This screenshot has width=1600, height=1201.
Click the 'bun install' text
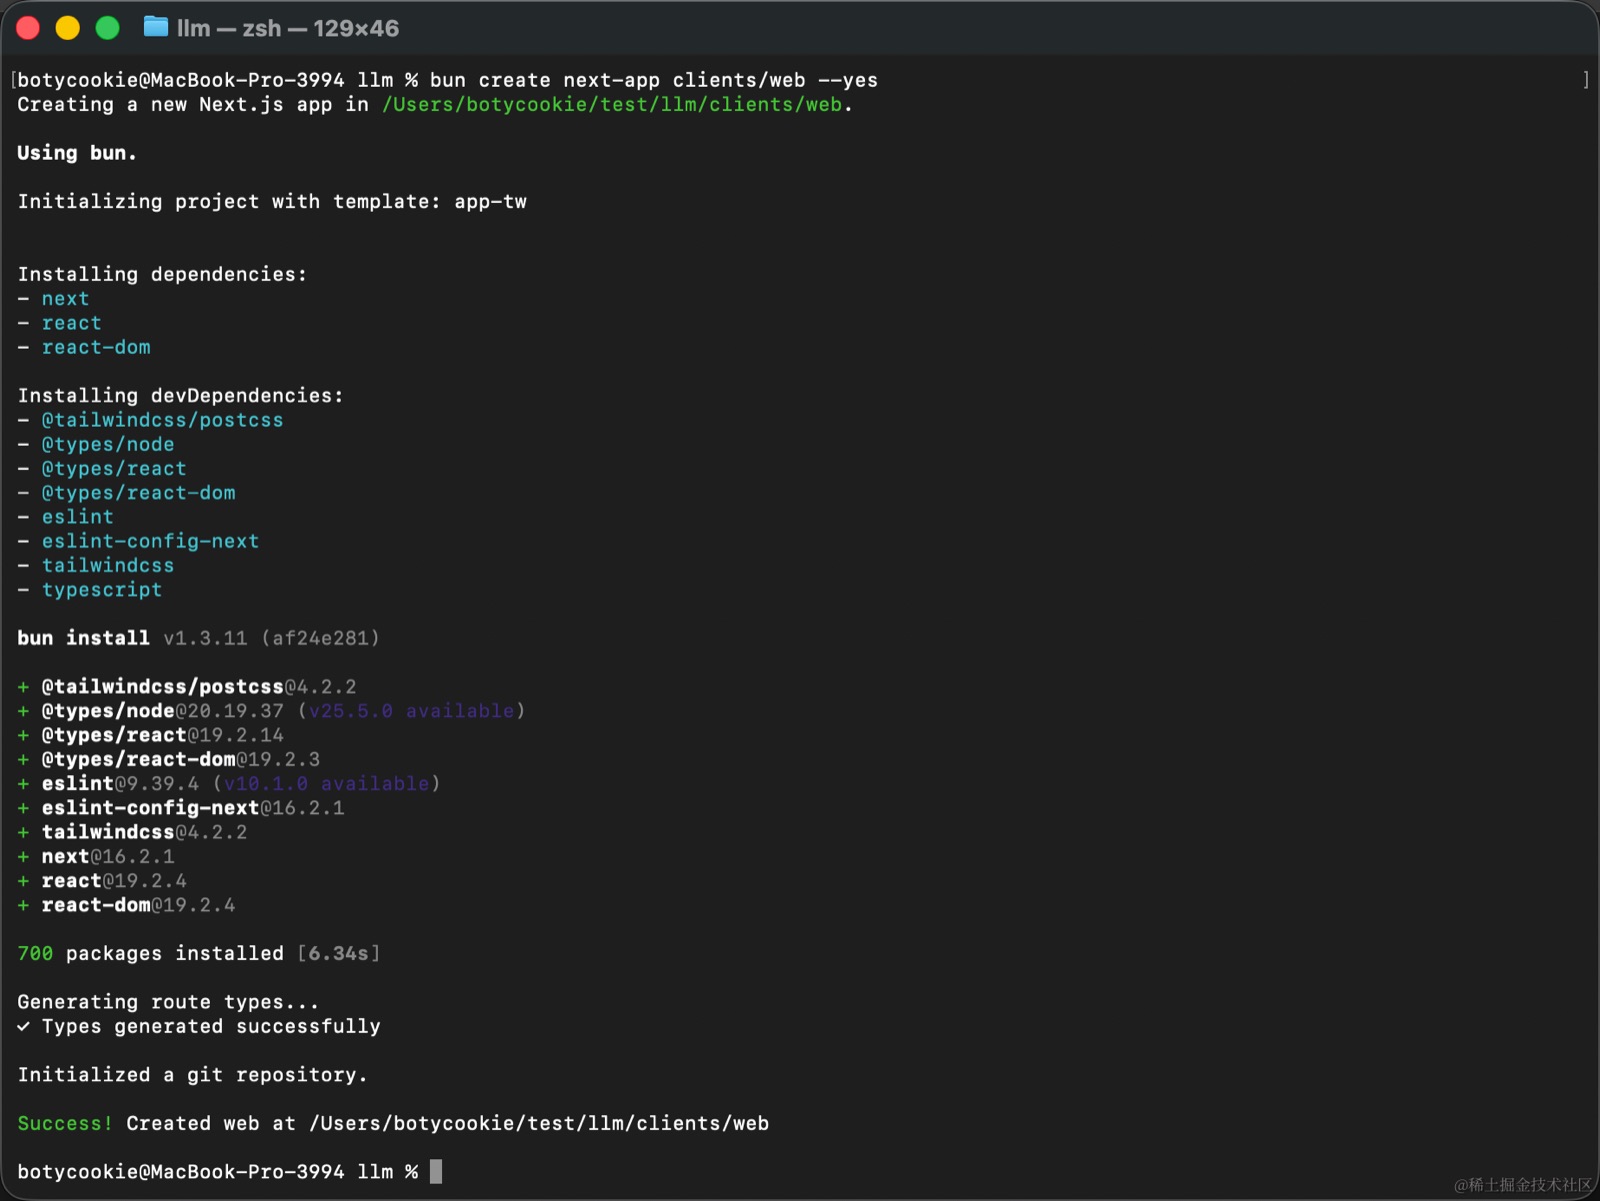pos(83,638)
